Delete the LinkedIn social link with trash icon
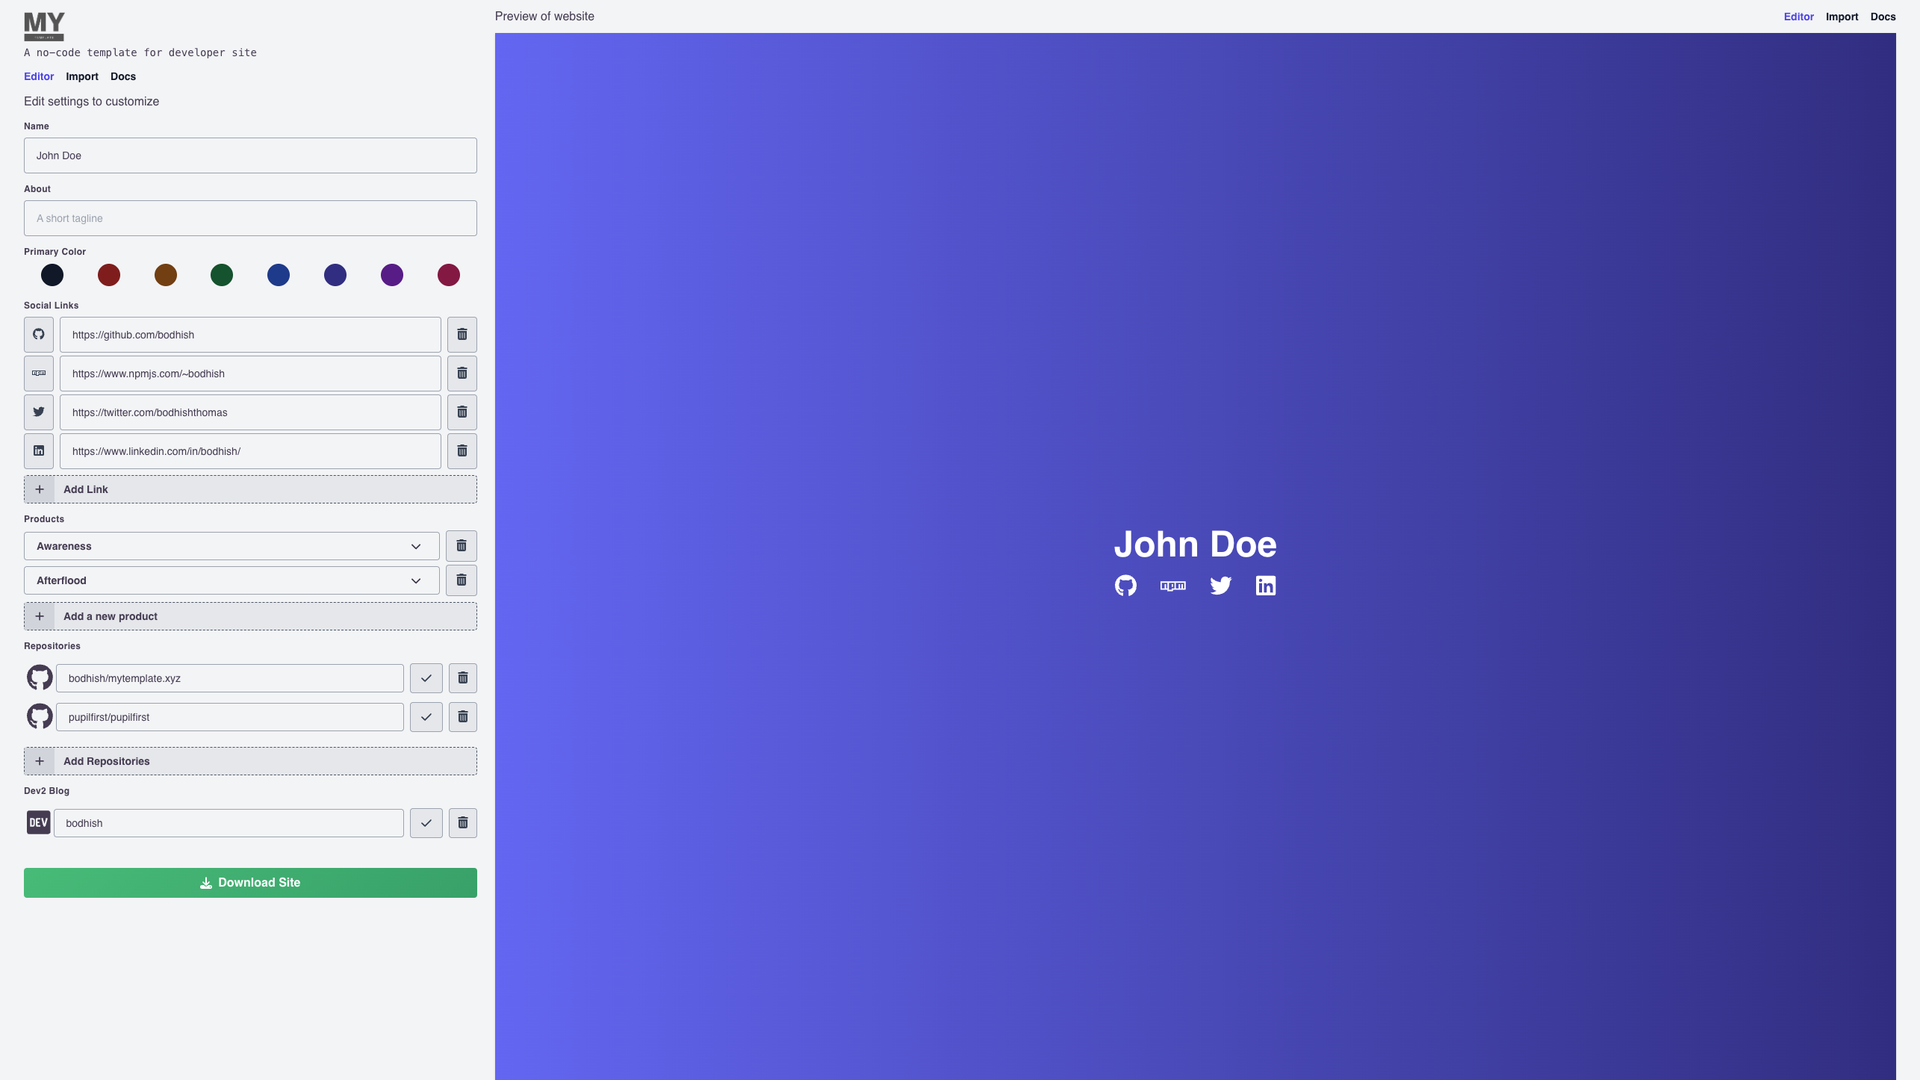 (462, 451)
